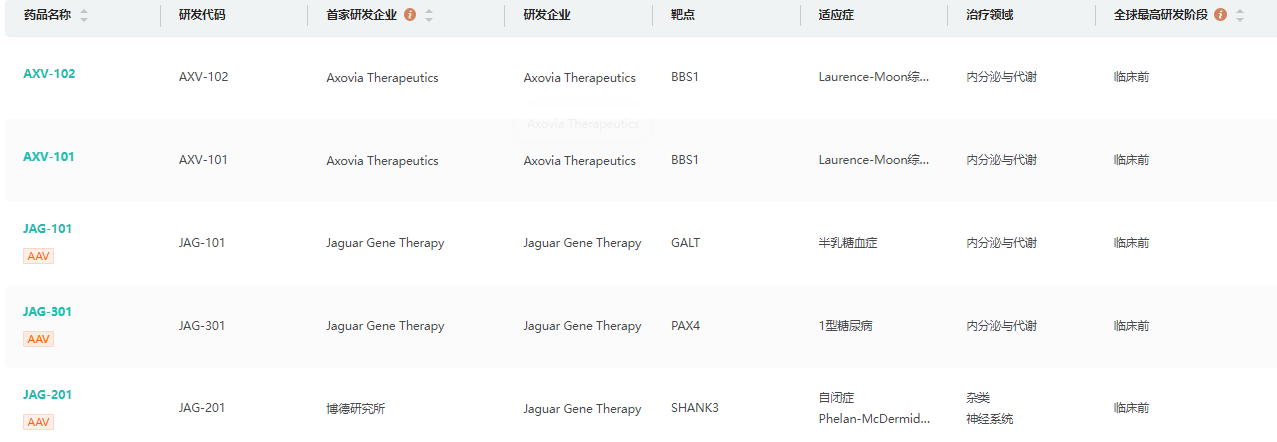Viewport: 1277px width, 442px height.
Task: Click truncated Laurence-Moon indication in AXV-102 row
Action: click(x=874, y=78)
